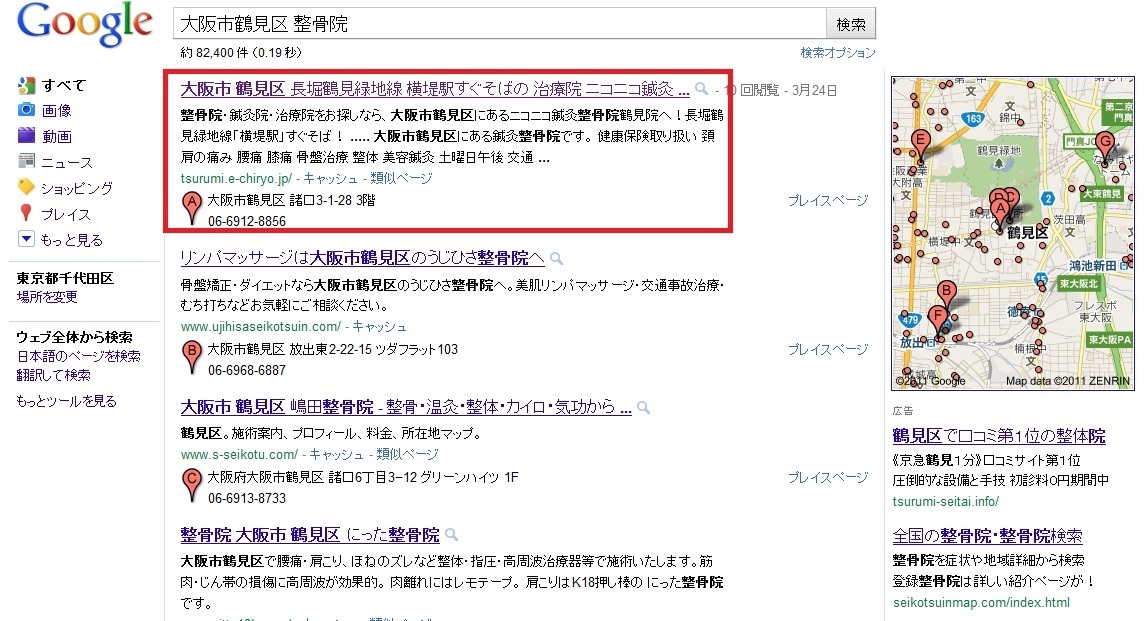Click キャッシュ link under tsurumi.e-chiryo.jp
The width and height of the screenshot is (1144, 621).
(331, 178)
